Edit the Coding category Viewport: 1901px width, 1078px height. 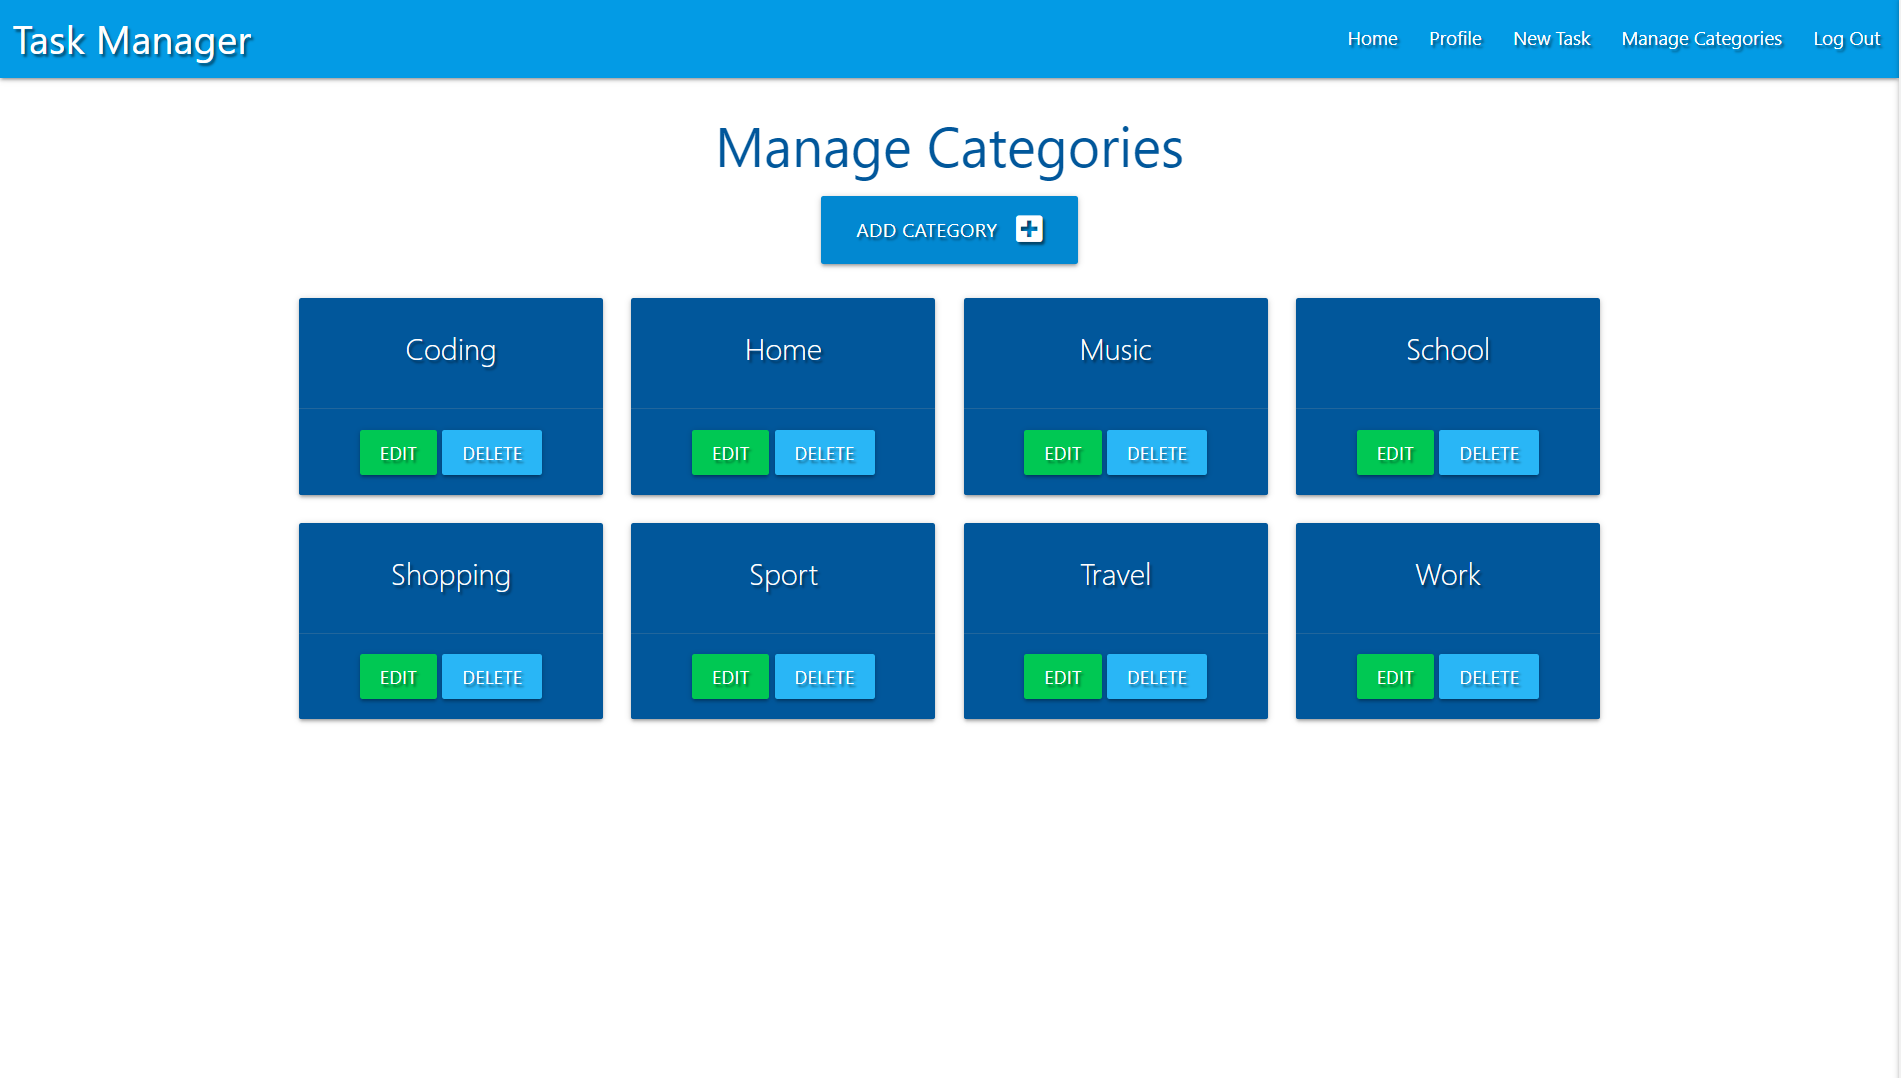(398, 453)
